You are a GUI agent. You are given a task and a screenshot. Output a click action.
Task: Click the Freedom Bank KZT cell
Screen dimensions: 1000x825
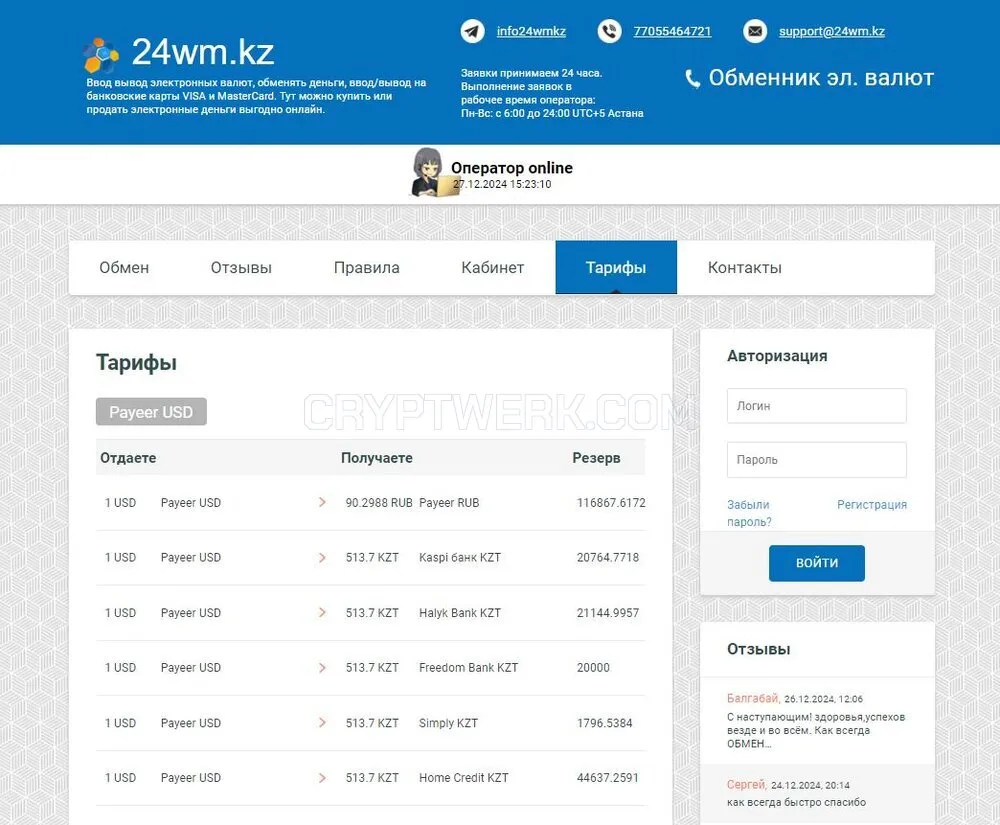click(x=469, y=668)
